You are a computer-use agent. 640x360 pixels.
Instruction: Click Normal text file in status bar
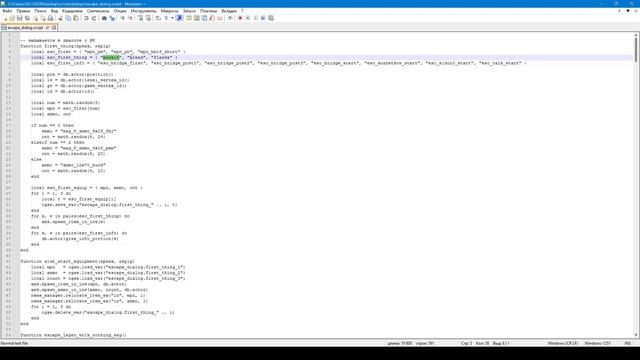click(14, 343)
